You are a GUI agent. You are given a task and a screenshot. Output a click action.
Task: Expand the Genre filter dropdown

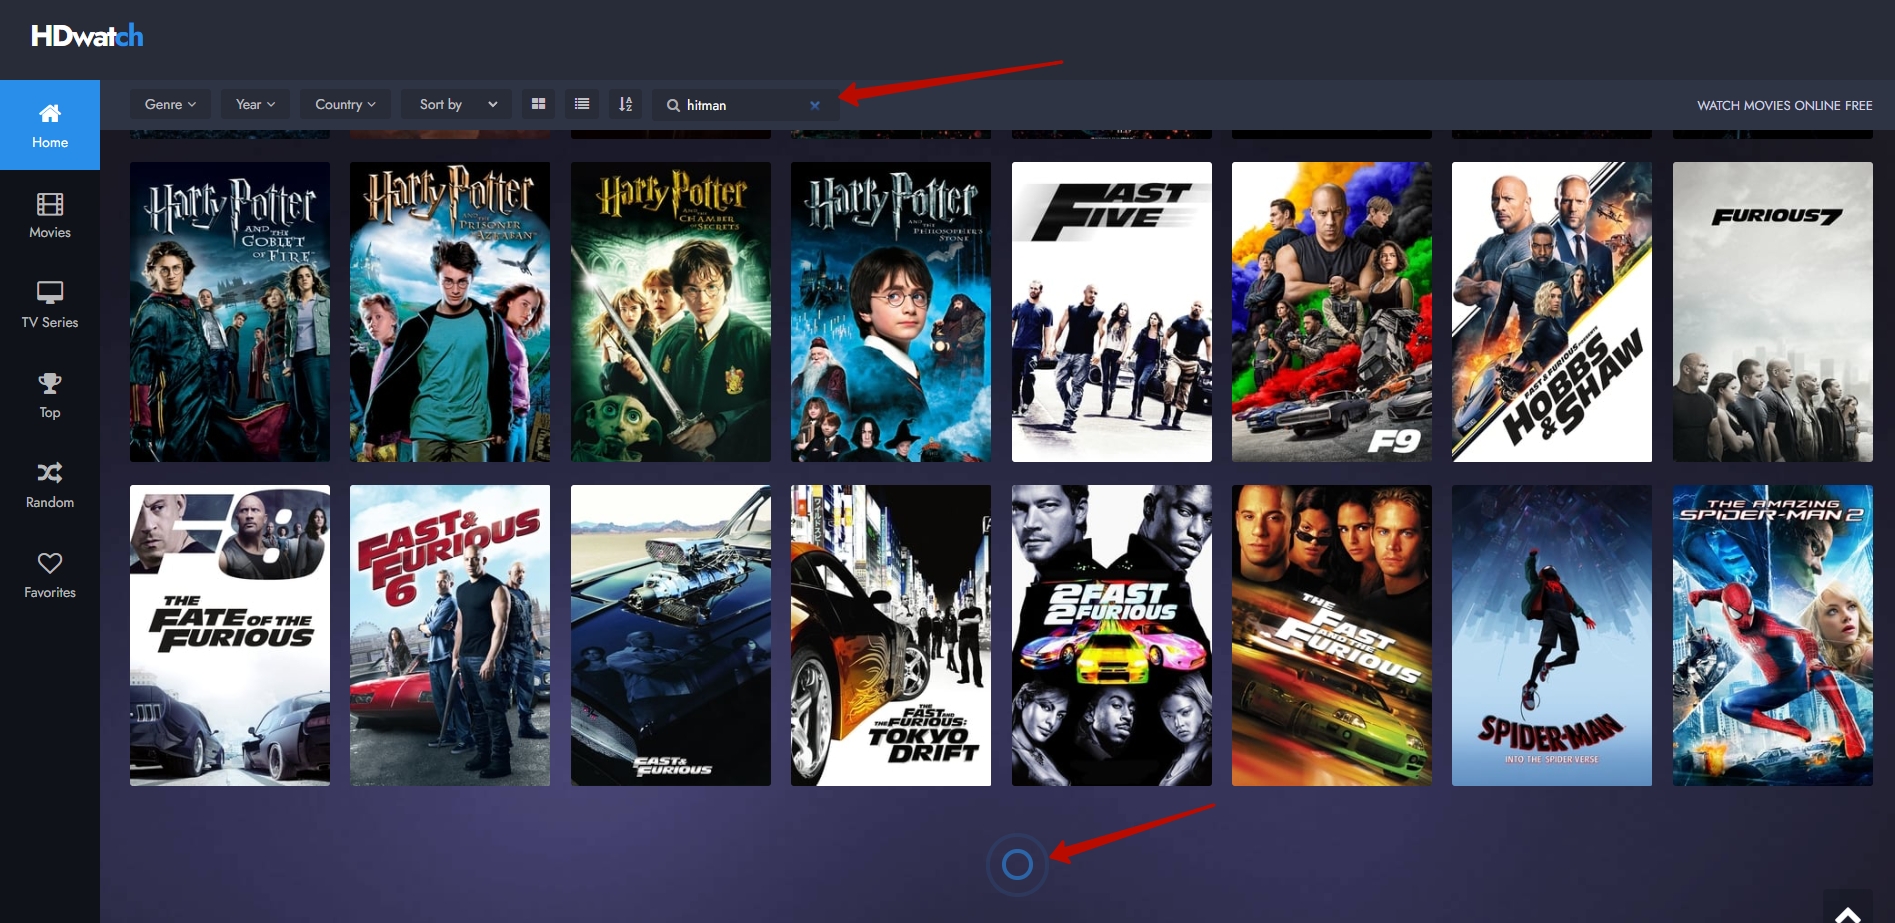point(170,104)
